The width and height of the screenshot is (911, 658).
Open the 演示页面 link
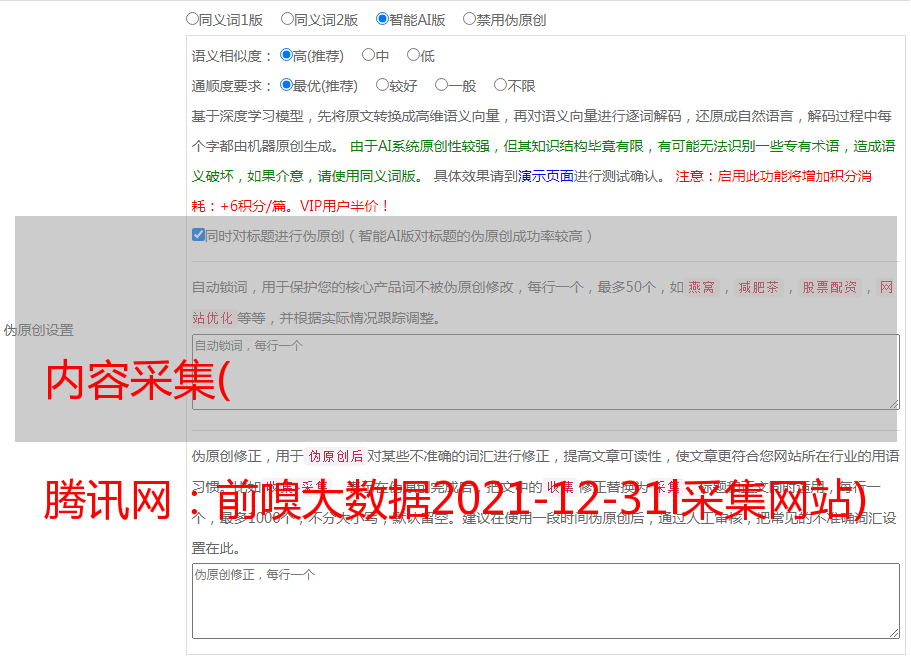point(545,176)
